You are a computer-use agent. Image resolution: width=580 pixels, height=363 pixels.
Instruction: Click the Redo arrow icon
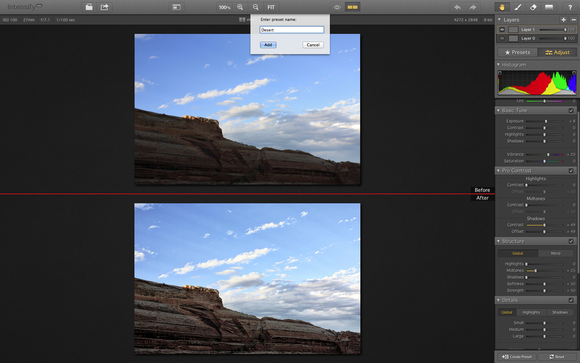(x=473, y=7)
